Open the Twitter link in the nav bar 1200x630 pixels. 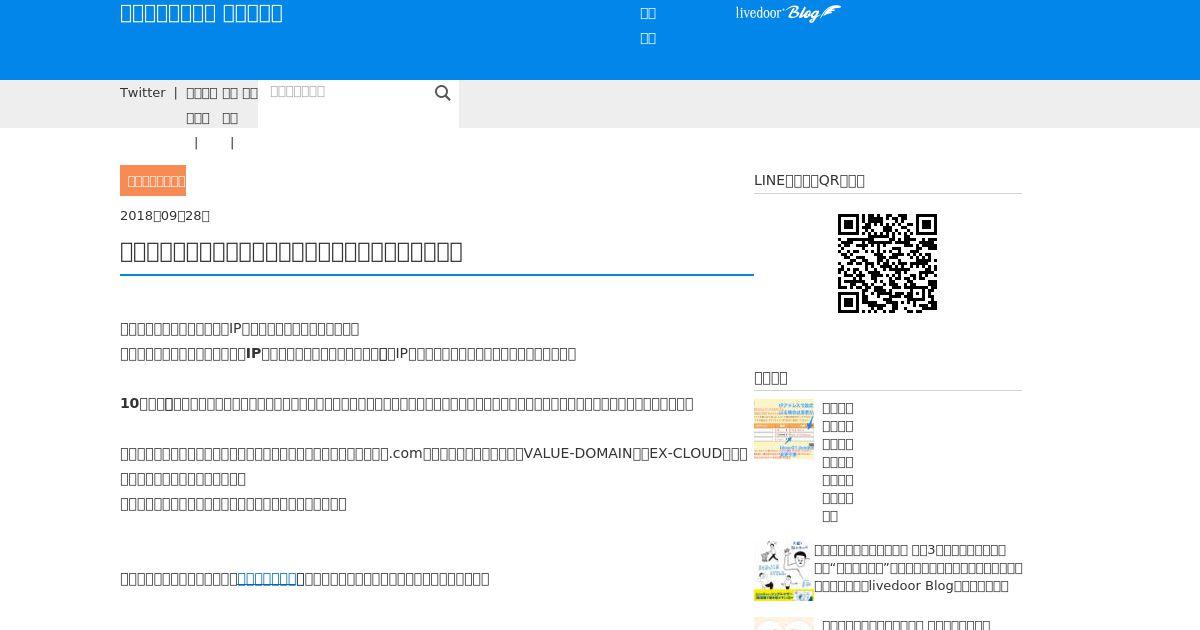tap(143, 92)
